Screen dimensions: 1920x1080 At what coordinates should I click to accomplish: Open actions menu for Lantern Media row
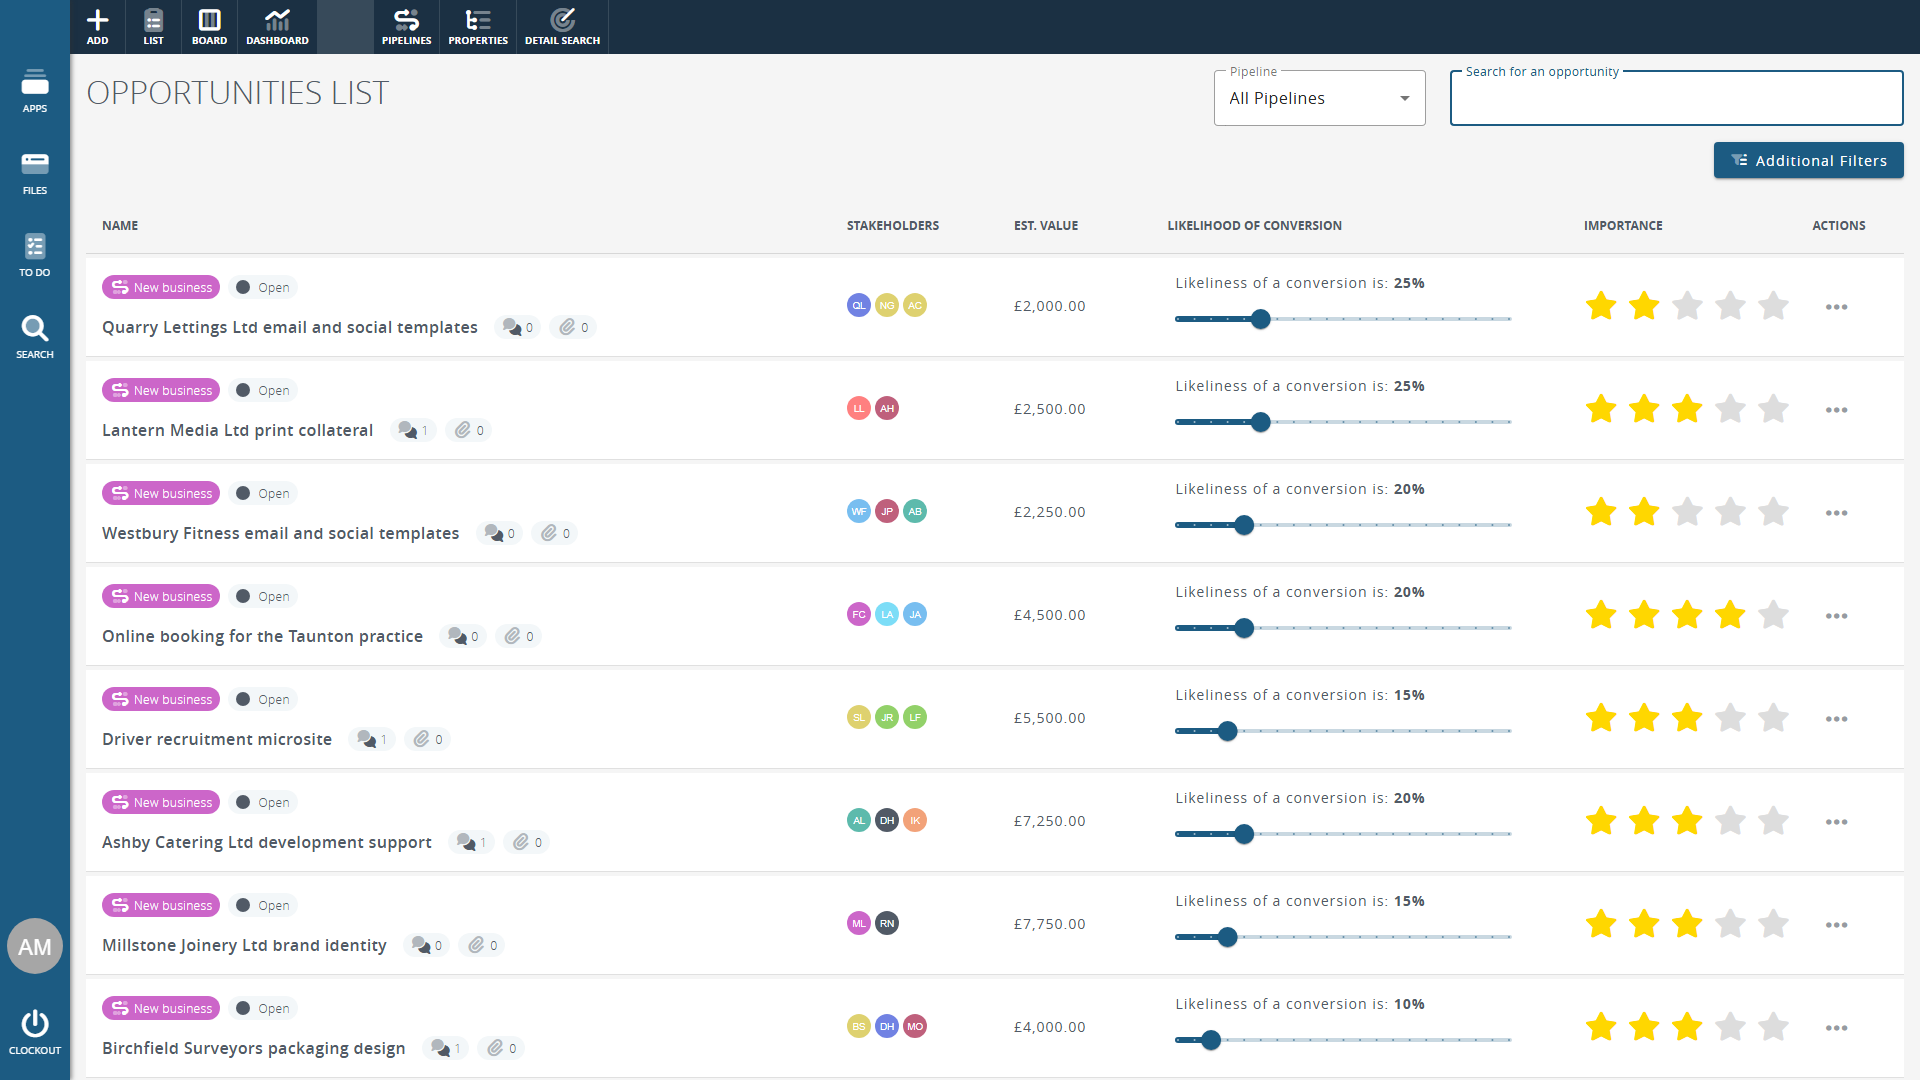click(x=1836, y=410)
